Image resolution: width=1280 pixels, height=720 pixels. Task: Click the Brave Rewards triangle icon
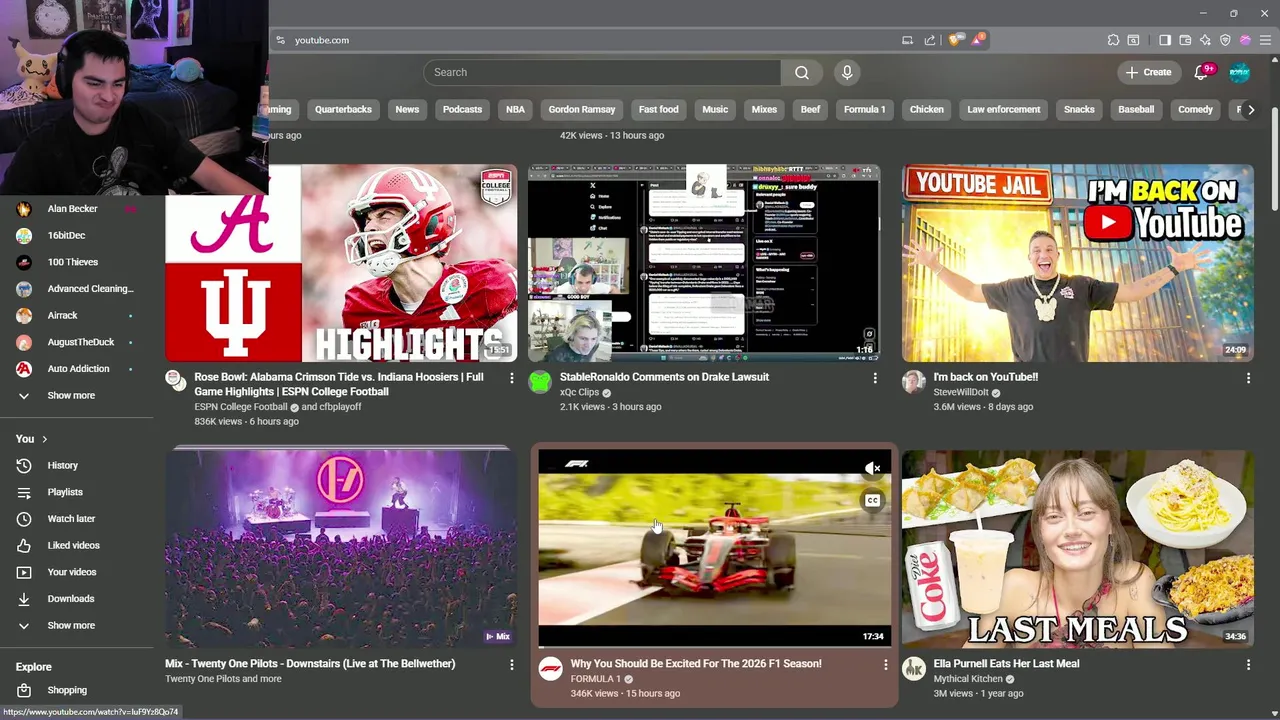click(x=977, y=40)
